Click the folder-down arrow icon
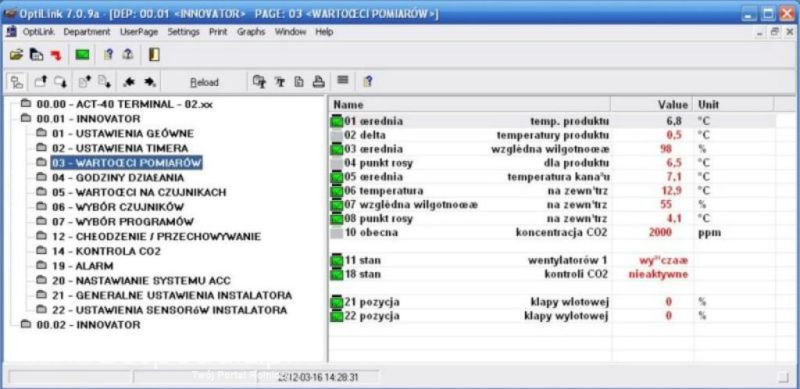This screenshot has height=389, width=800. point(61,82)
